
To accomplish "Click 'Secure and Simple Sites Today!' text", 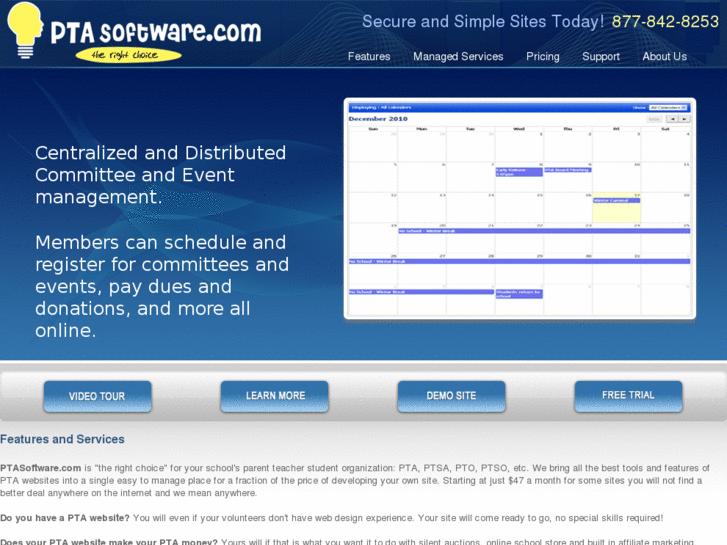I will tap(483, 22).
